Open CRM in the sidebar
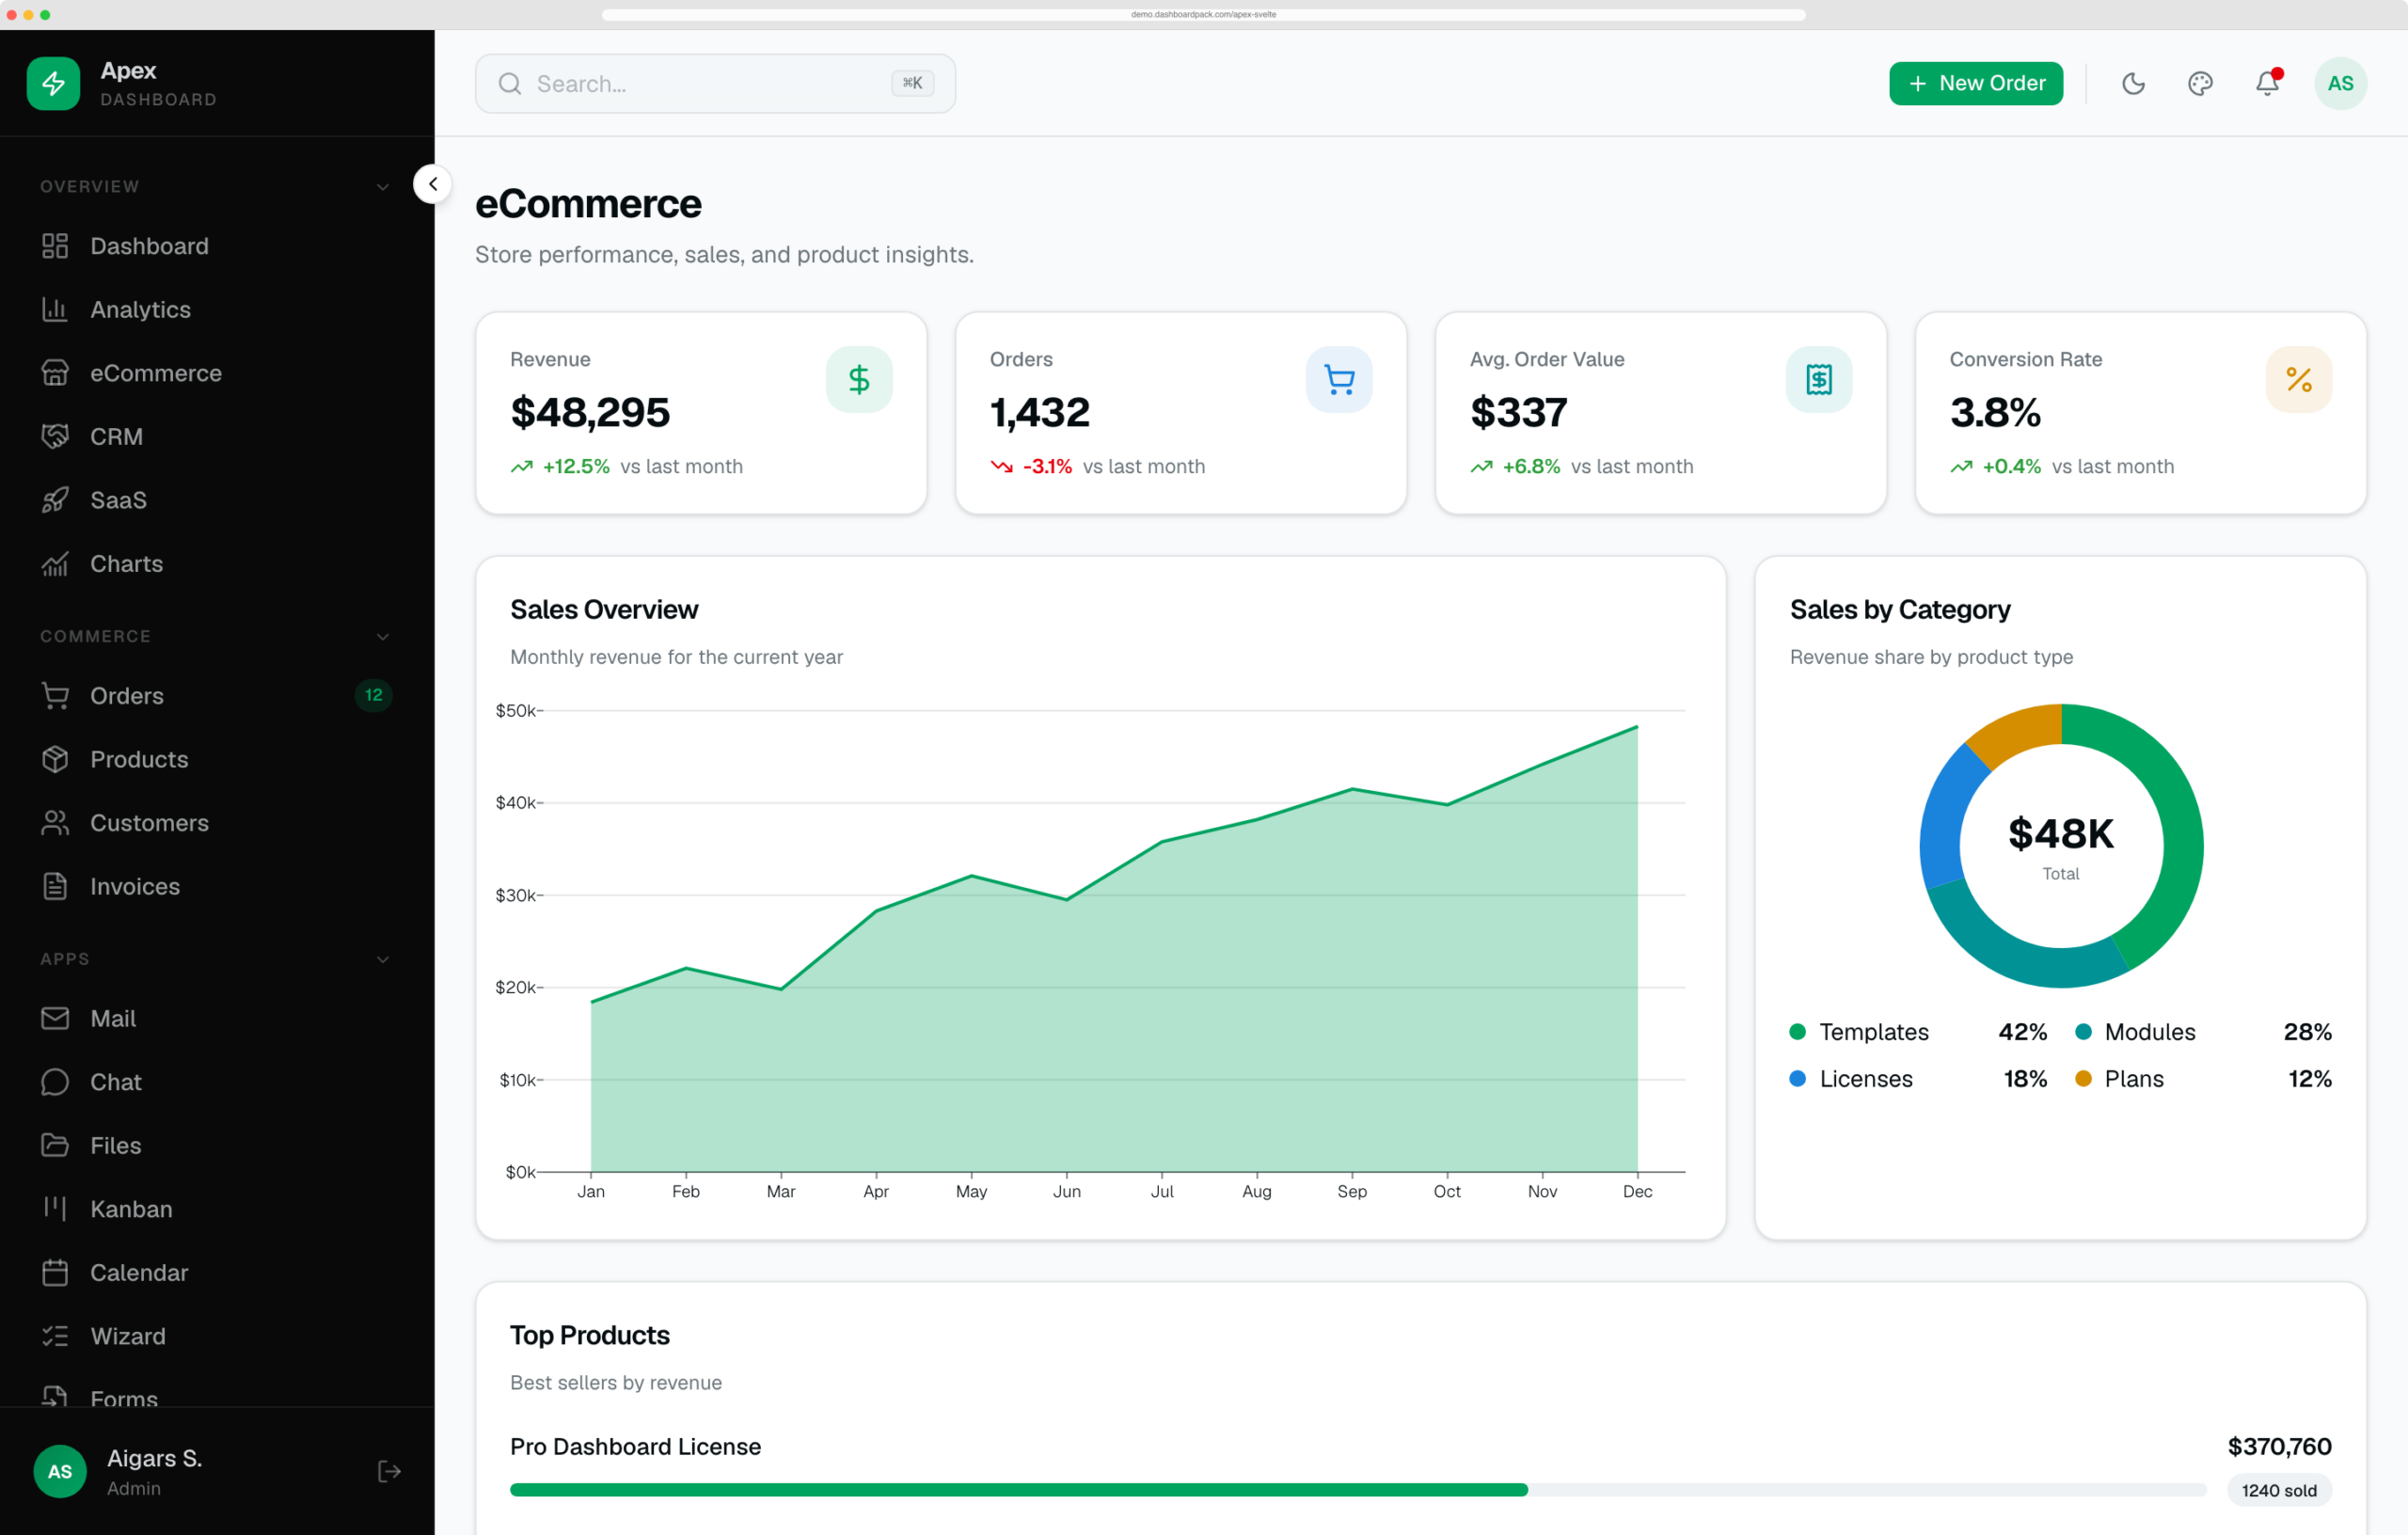 tap(216, 437)
